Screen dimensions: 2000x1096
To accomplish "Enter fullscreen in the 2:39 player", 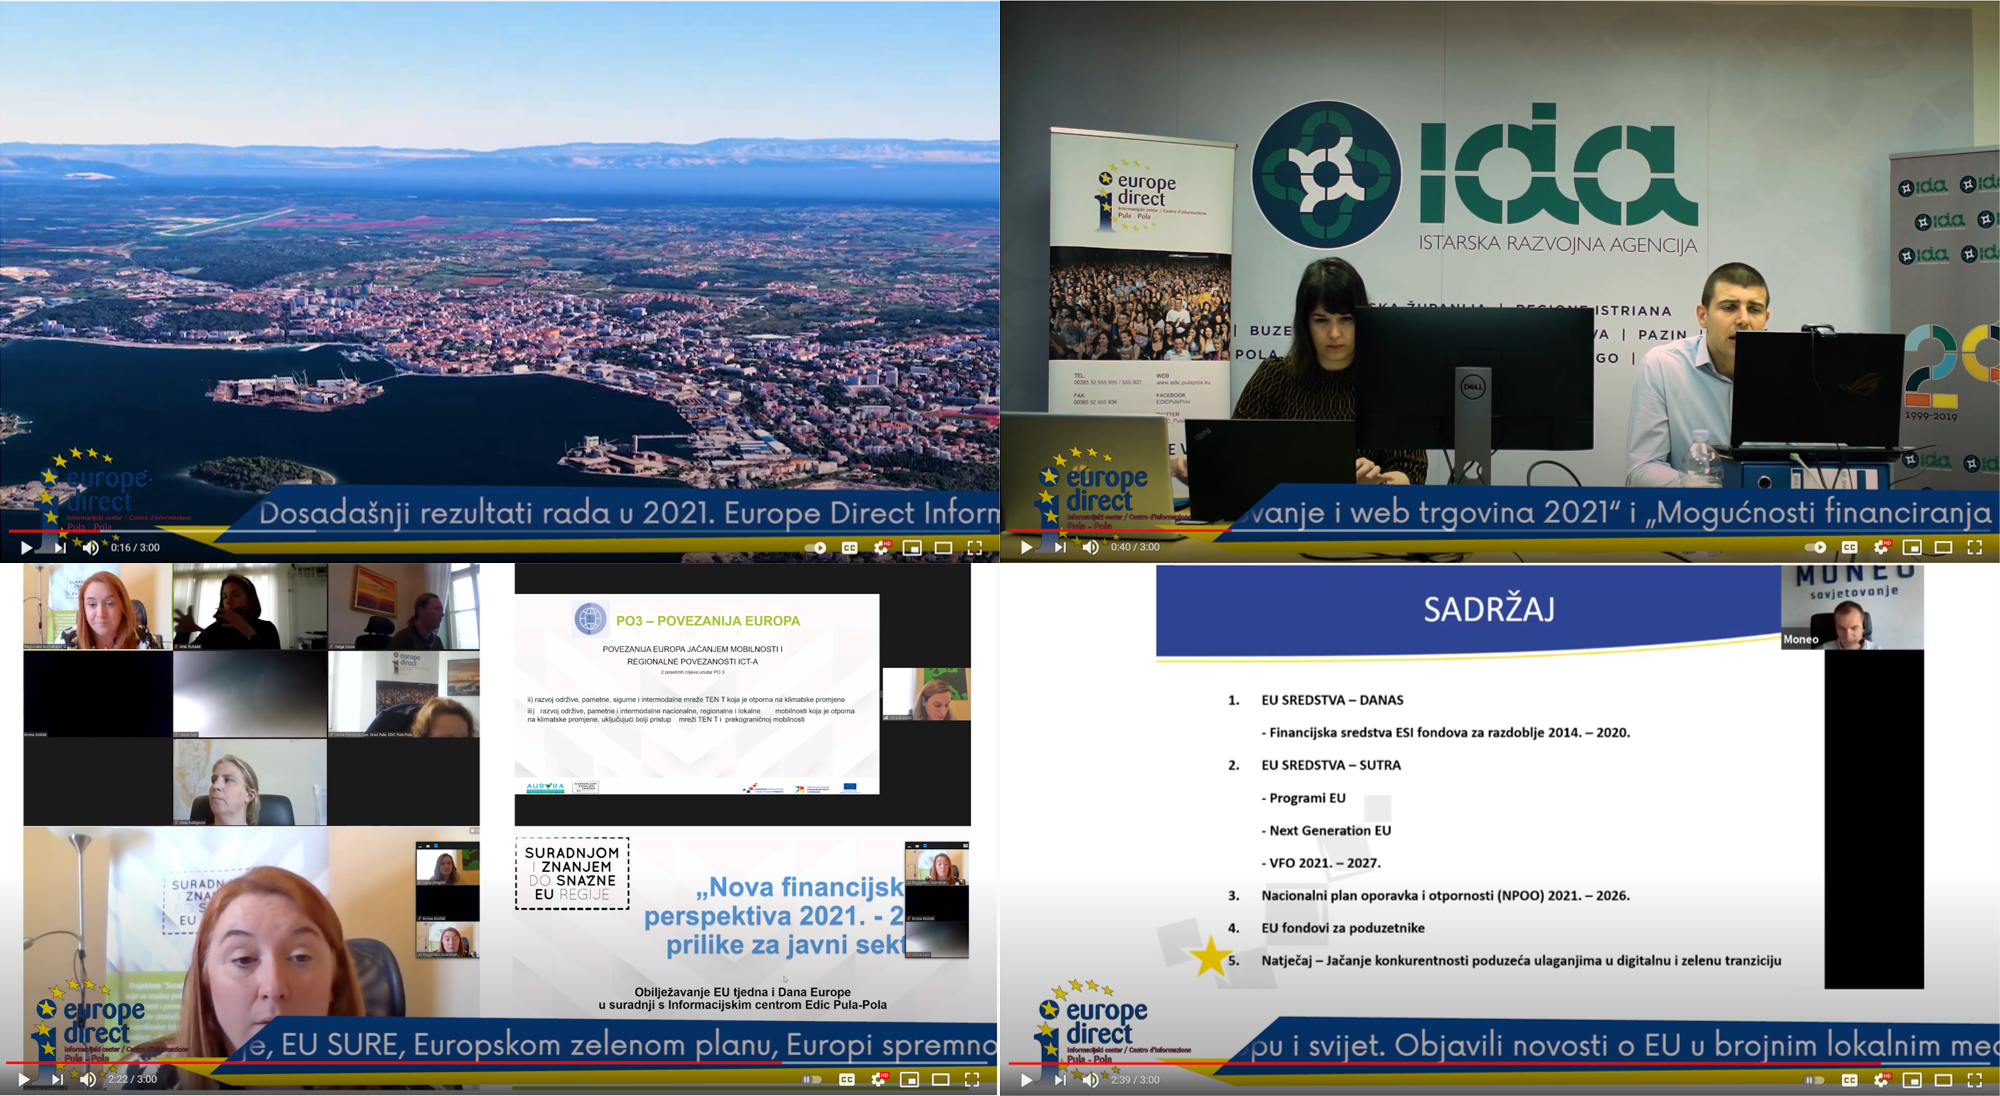I will coord(1975,1080).
